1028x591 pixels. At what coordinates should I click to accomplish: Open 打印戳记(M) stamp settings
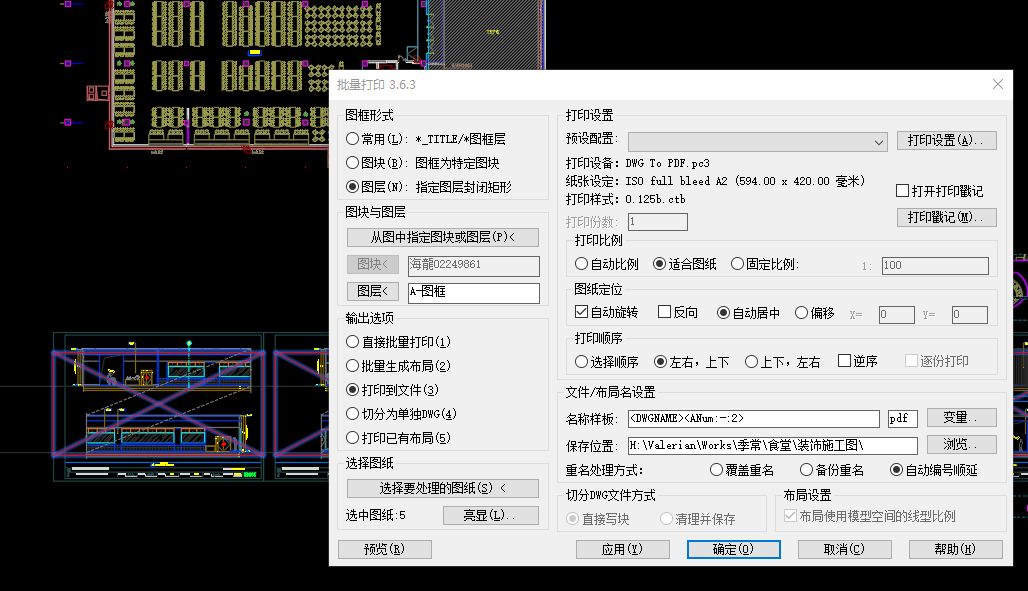click(x=946, y=217)
